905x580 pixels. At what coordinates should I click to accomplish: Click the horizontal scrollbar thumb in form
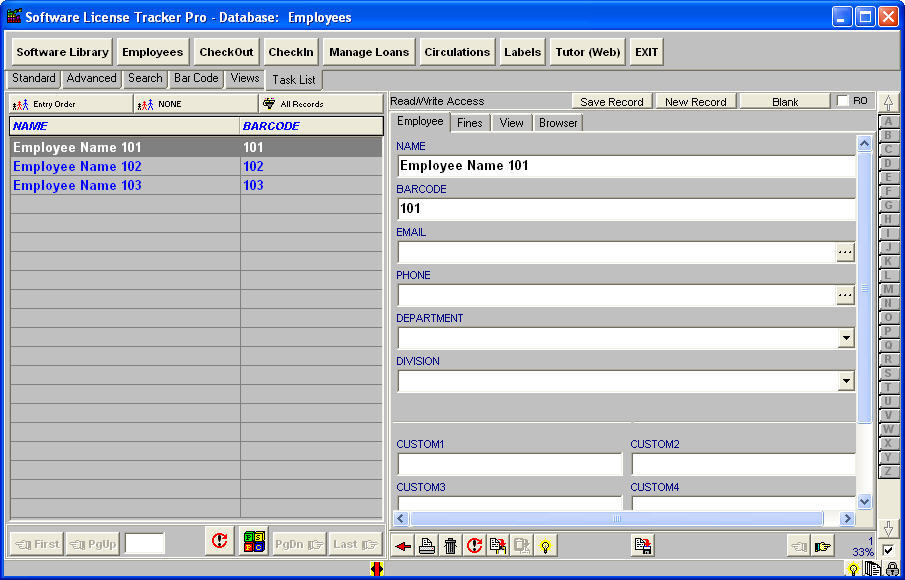coord(616,518)
